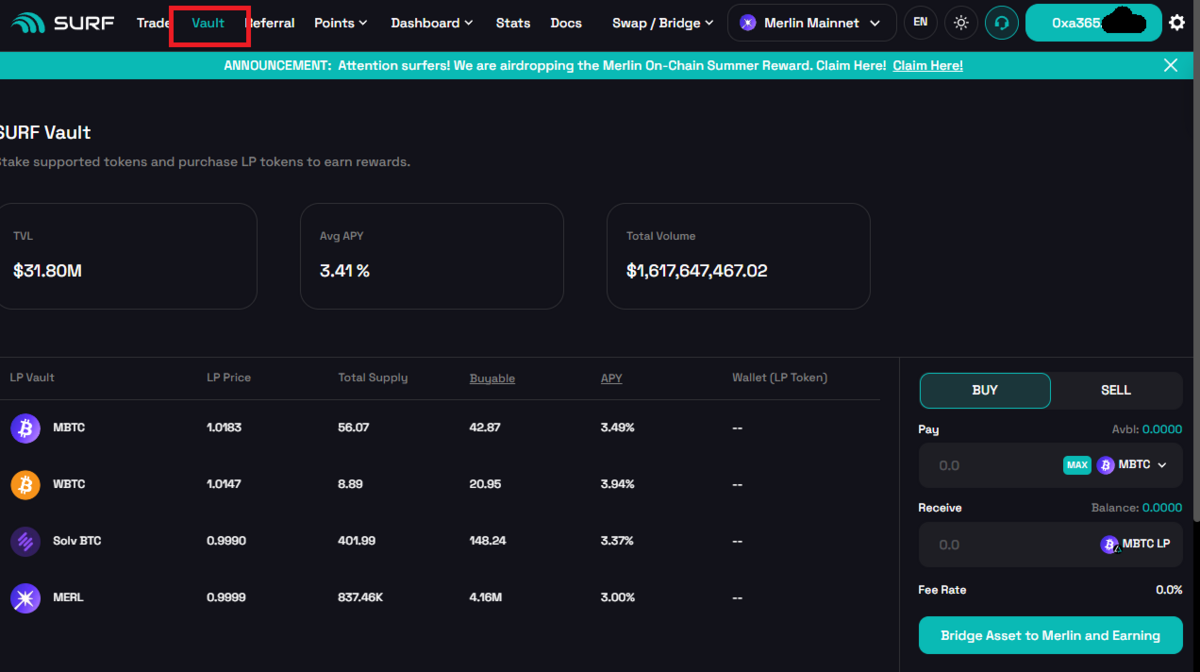Click Avbl: 0.0000 balance
Image resolution: width=1200 pixels, height=672 pixels.
1147,429
